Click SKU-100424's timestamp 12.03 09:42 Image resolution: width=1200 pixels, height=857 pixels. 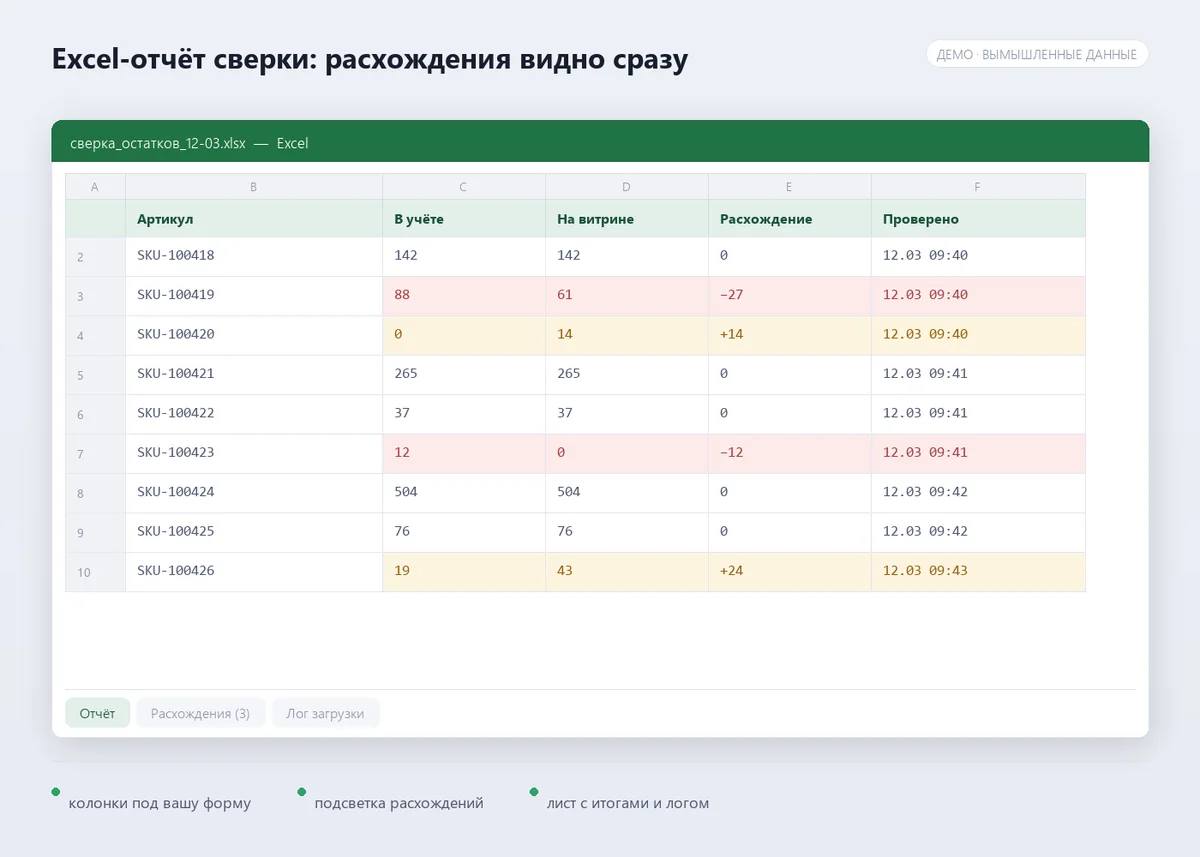pos(978,493)
